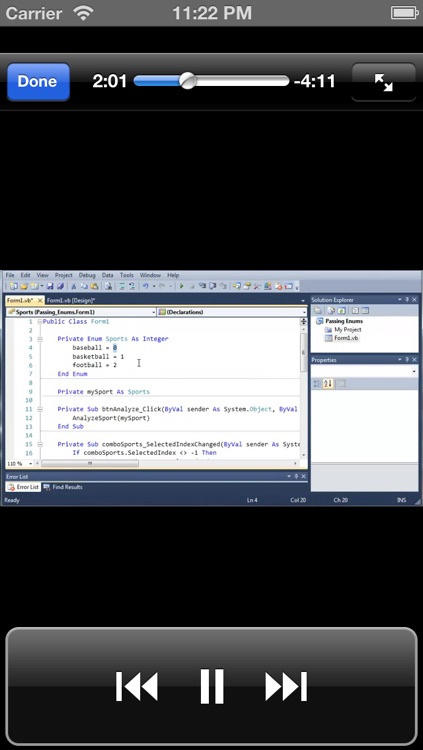Collapse the comboSports_SelectedIndexChanged sub outline
This screenshot has height=750, width=423.
[x=40, y=444]
